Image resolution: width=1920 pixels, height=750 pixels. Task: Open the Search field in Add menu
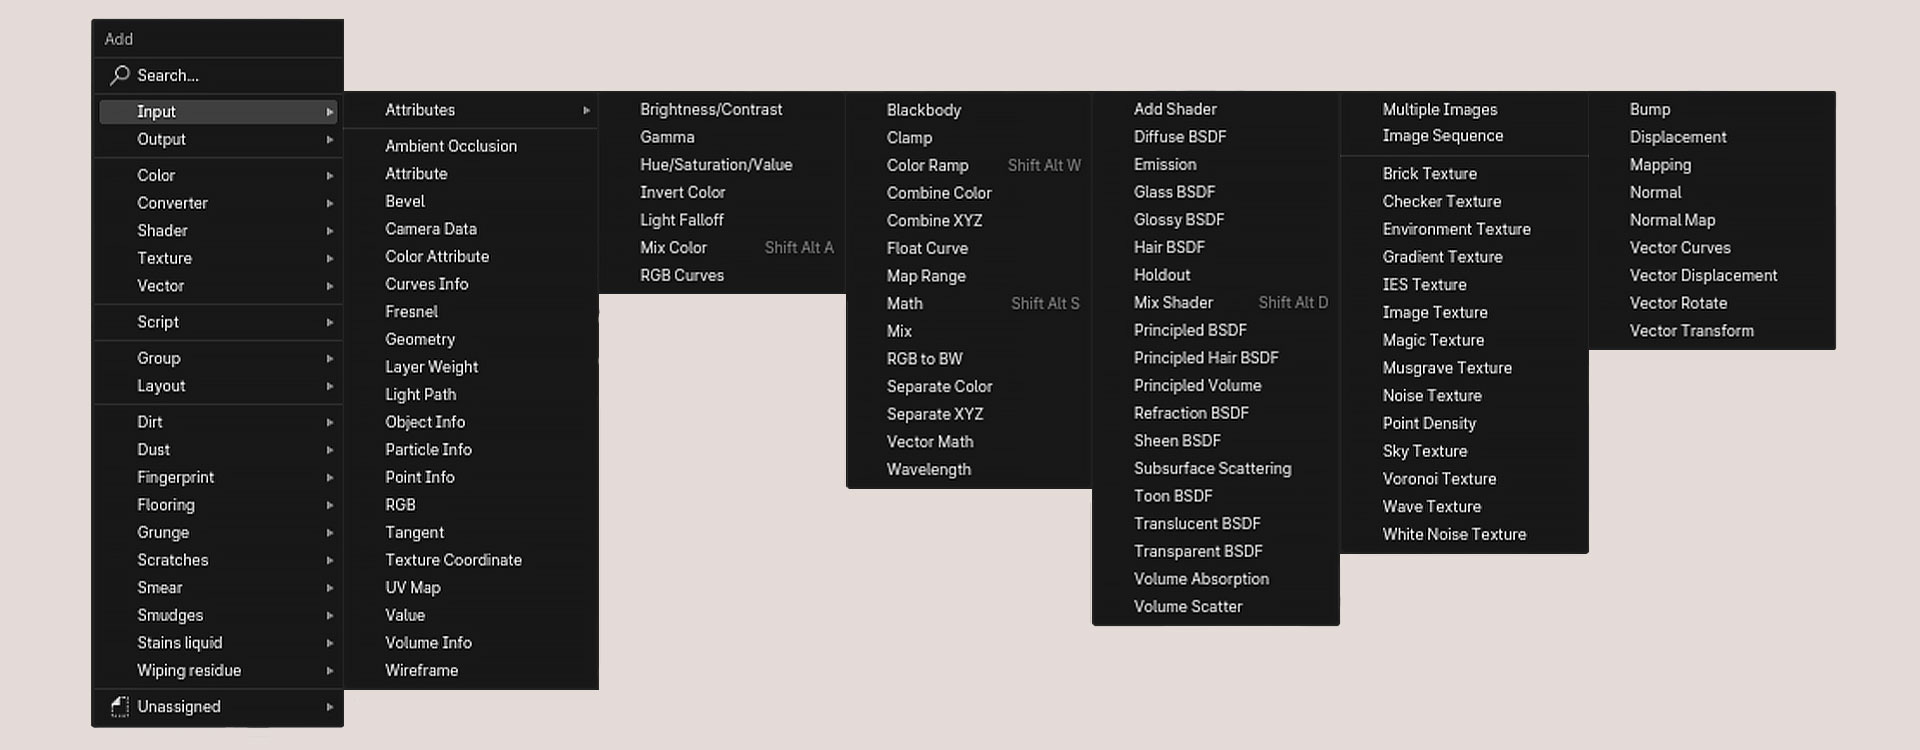(x=218, y=75)
